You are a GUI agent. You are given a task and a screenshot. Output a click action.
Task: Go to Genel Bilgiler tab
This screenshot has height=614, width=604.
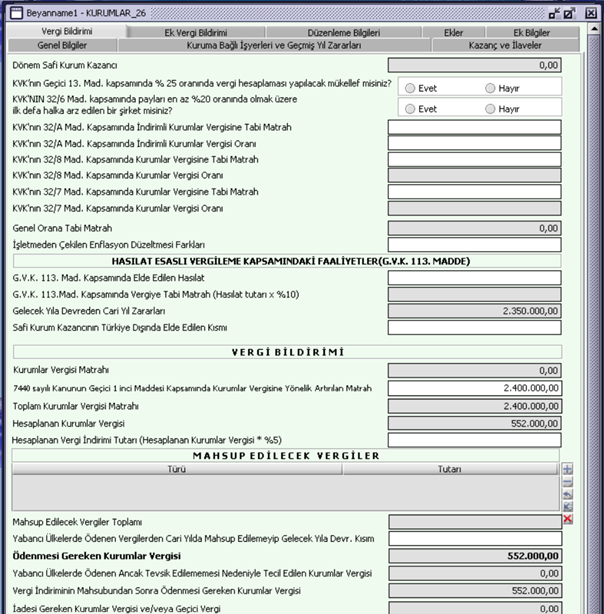pyautogui.click(x=62, y=45)
